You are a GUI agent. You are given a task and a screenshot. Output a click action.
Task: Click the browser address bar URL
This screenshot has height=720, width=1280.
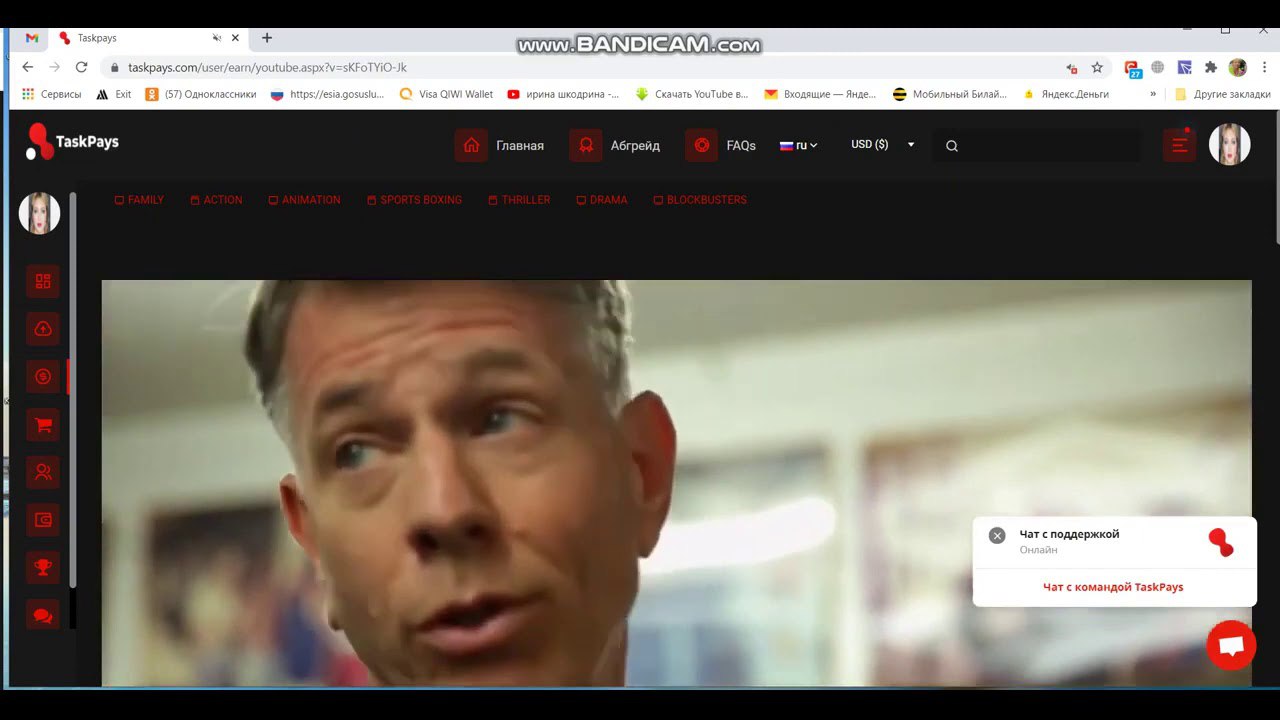268,67
